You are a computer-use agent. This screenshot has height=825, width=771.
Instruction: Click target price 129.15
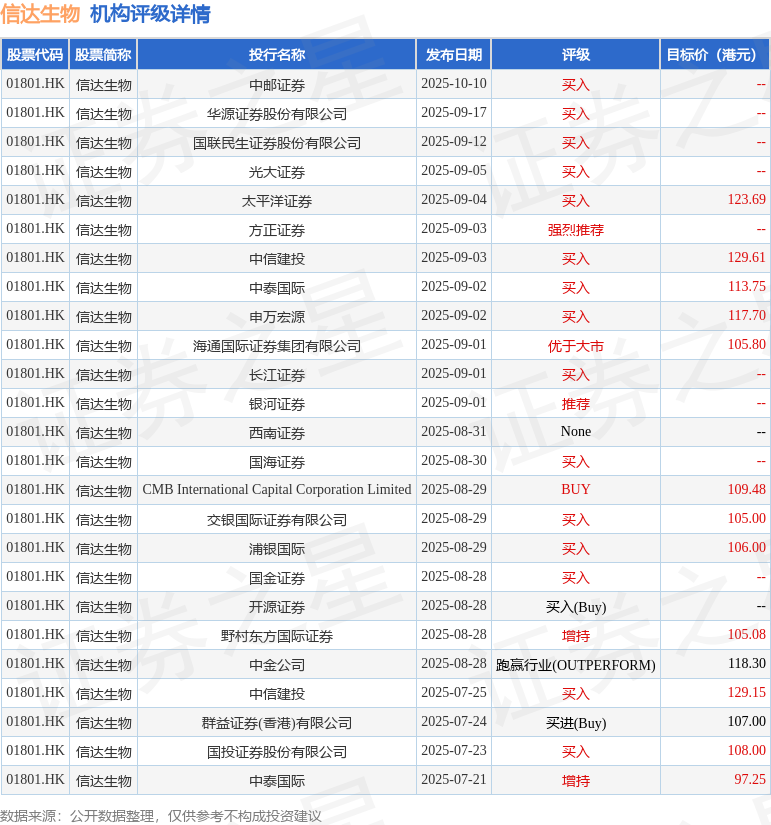[746, 692]
